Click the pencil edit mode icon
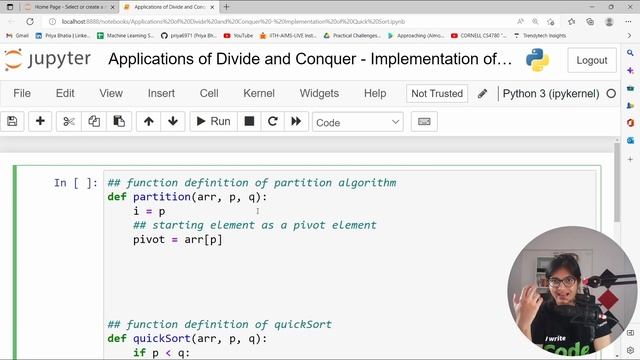640x360 pixels. (482, 93)
